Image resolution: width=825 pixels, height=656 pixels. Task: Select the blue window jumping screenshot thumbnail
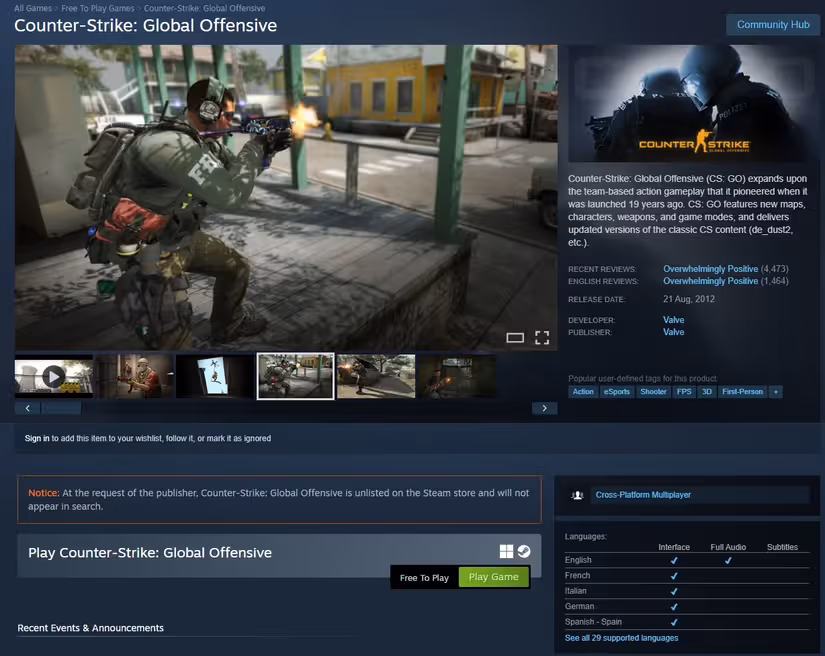215,376
